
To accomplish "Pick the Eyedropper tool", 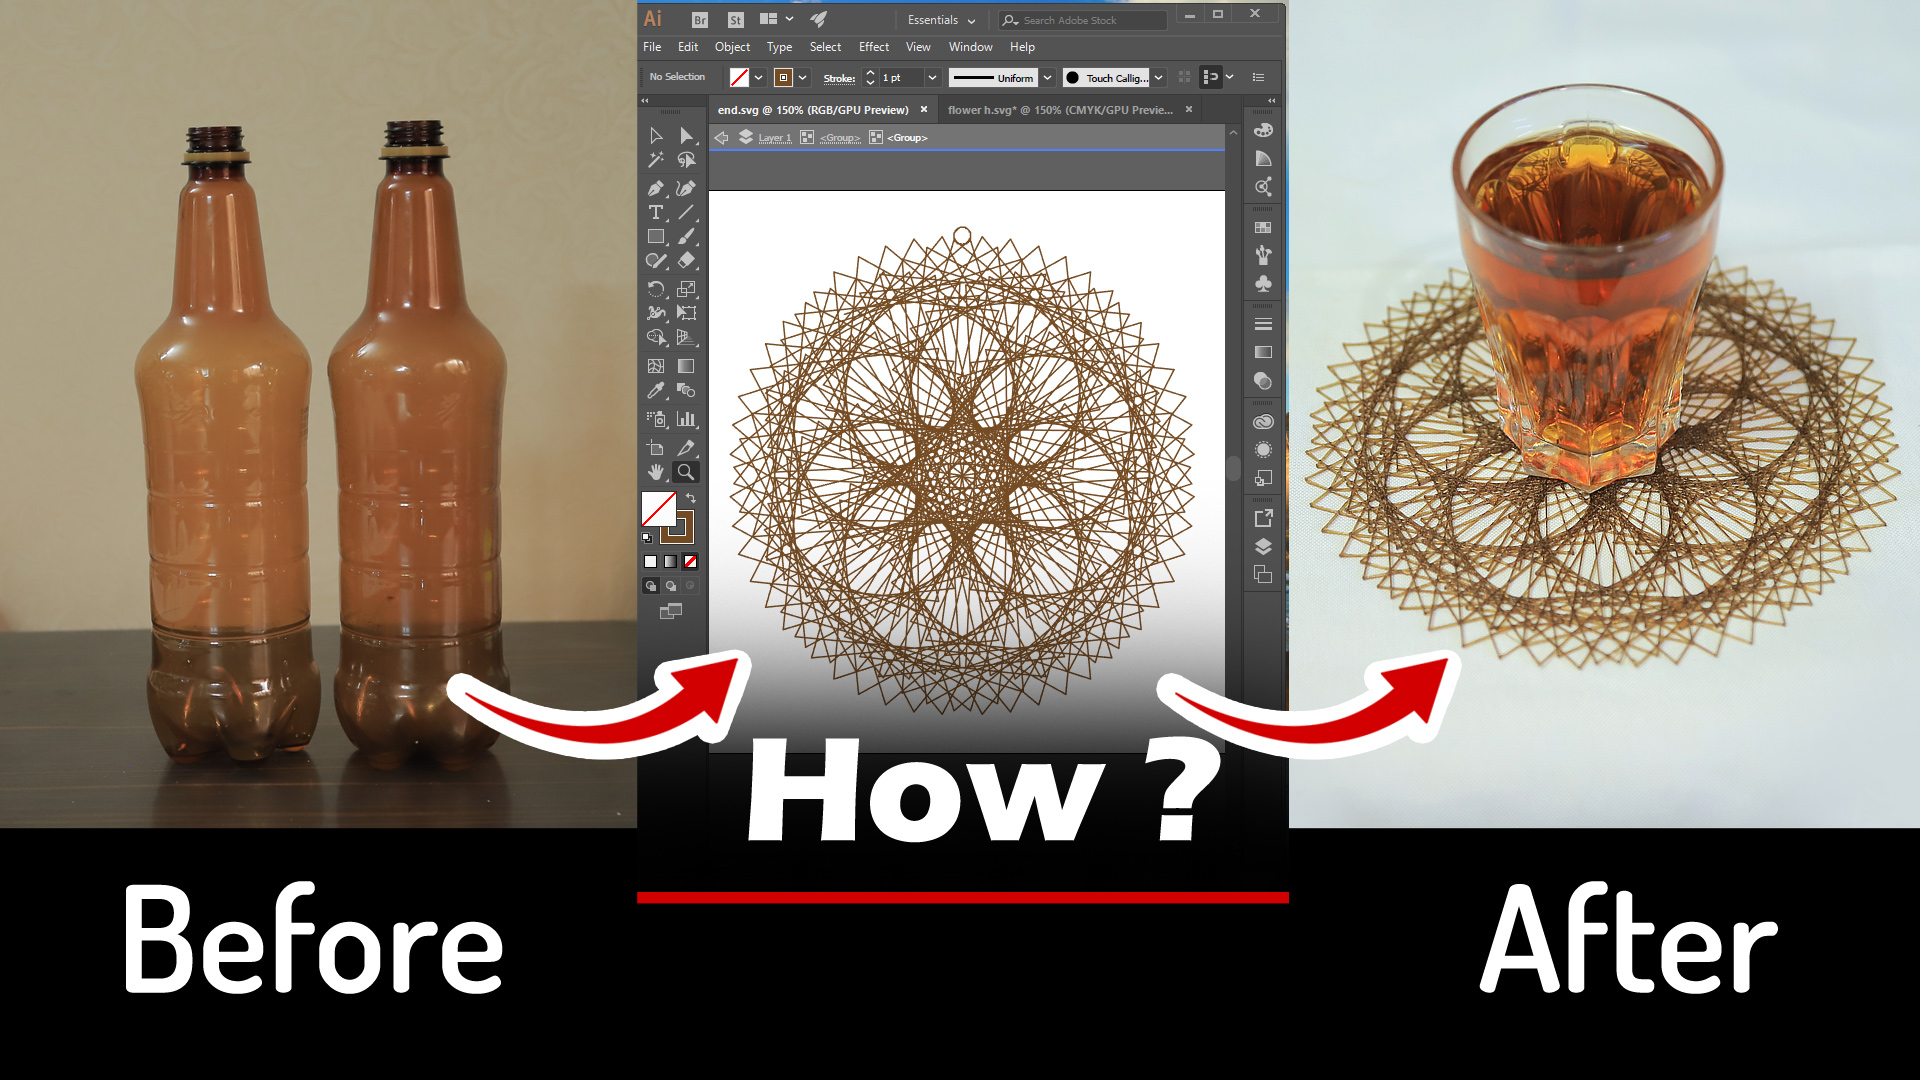I will tap(655, 391).
